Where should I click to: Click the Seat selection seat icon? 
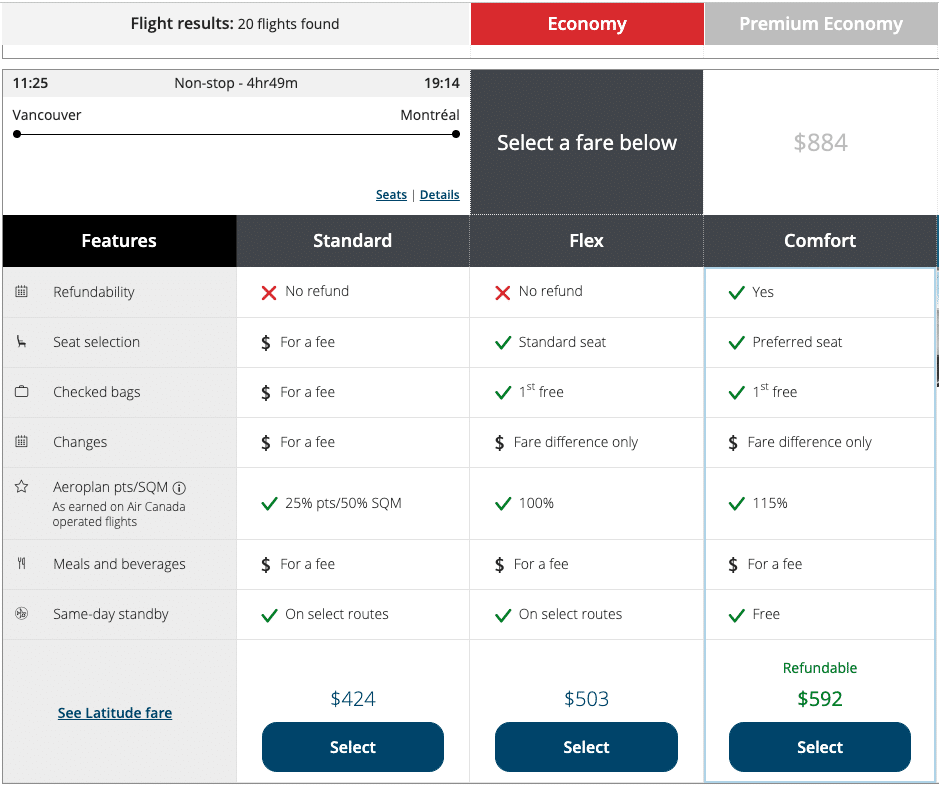22,342
